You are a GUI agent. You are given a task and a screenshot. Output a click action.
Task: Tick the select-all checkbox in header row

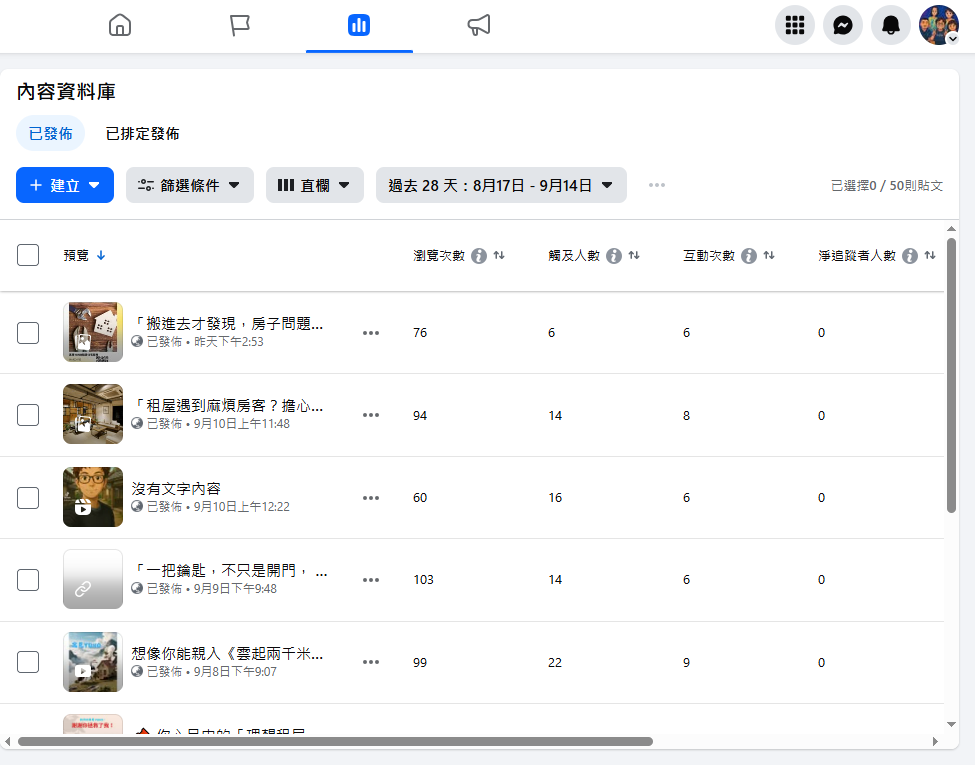tap(28, 255)
